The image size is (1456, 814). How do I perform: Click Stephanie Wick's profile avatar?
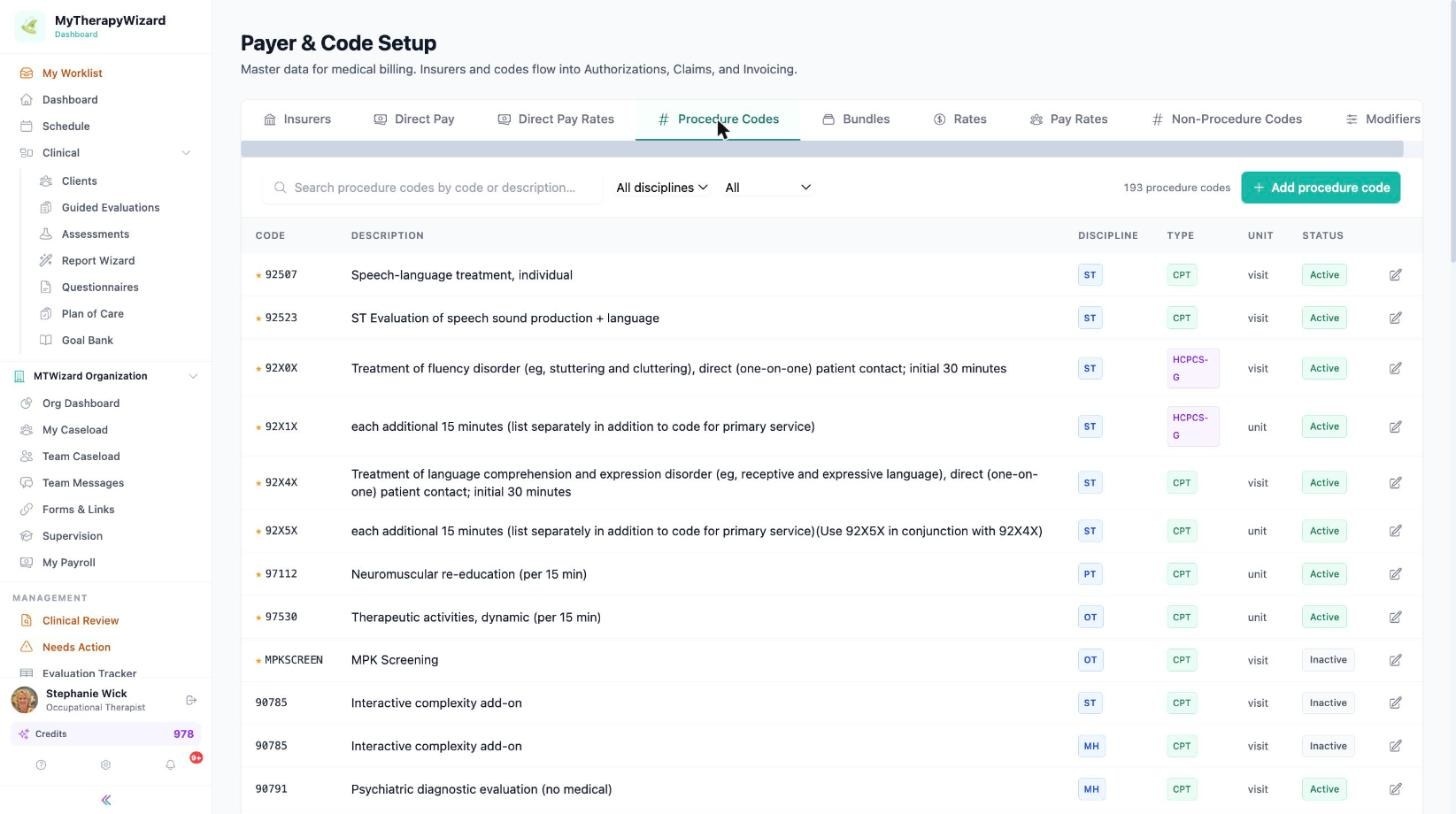coord(24,700)
